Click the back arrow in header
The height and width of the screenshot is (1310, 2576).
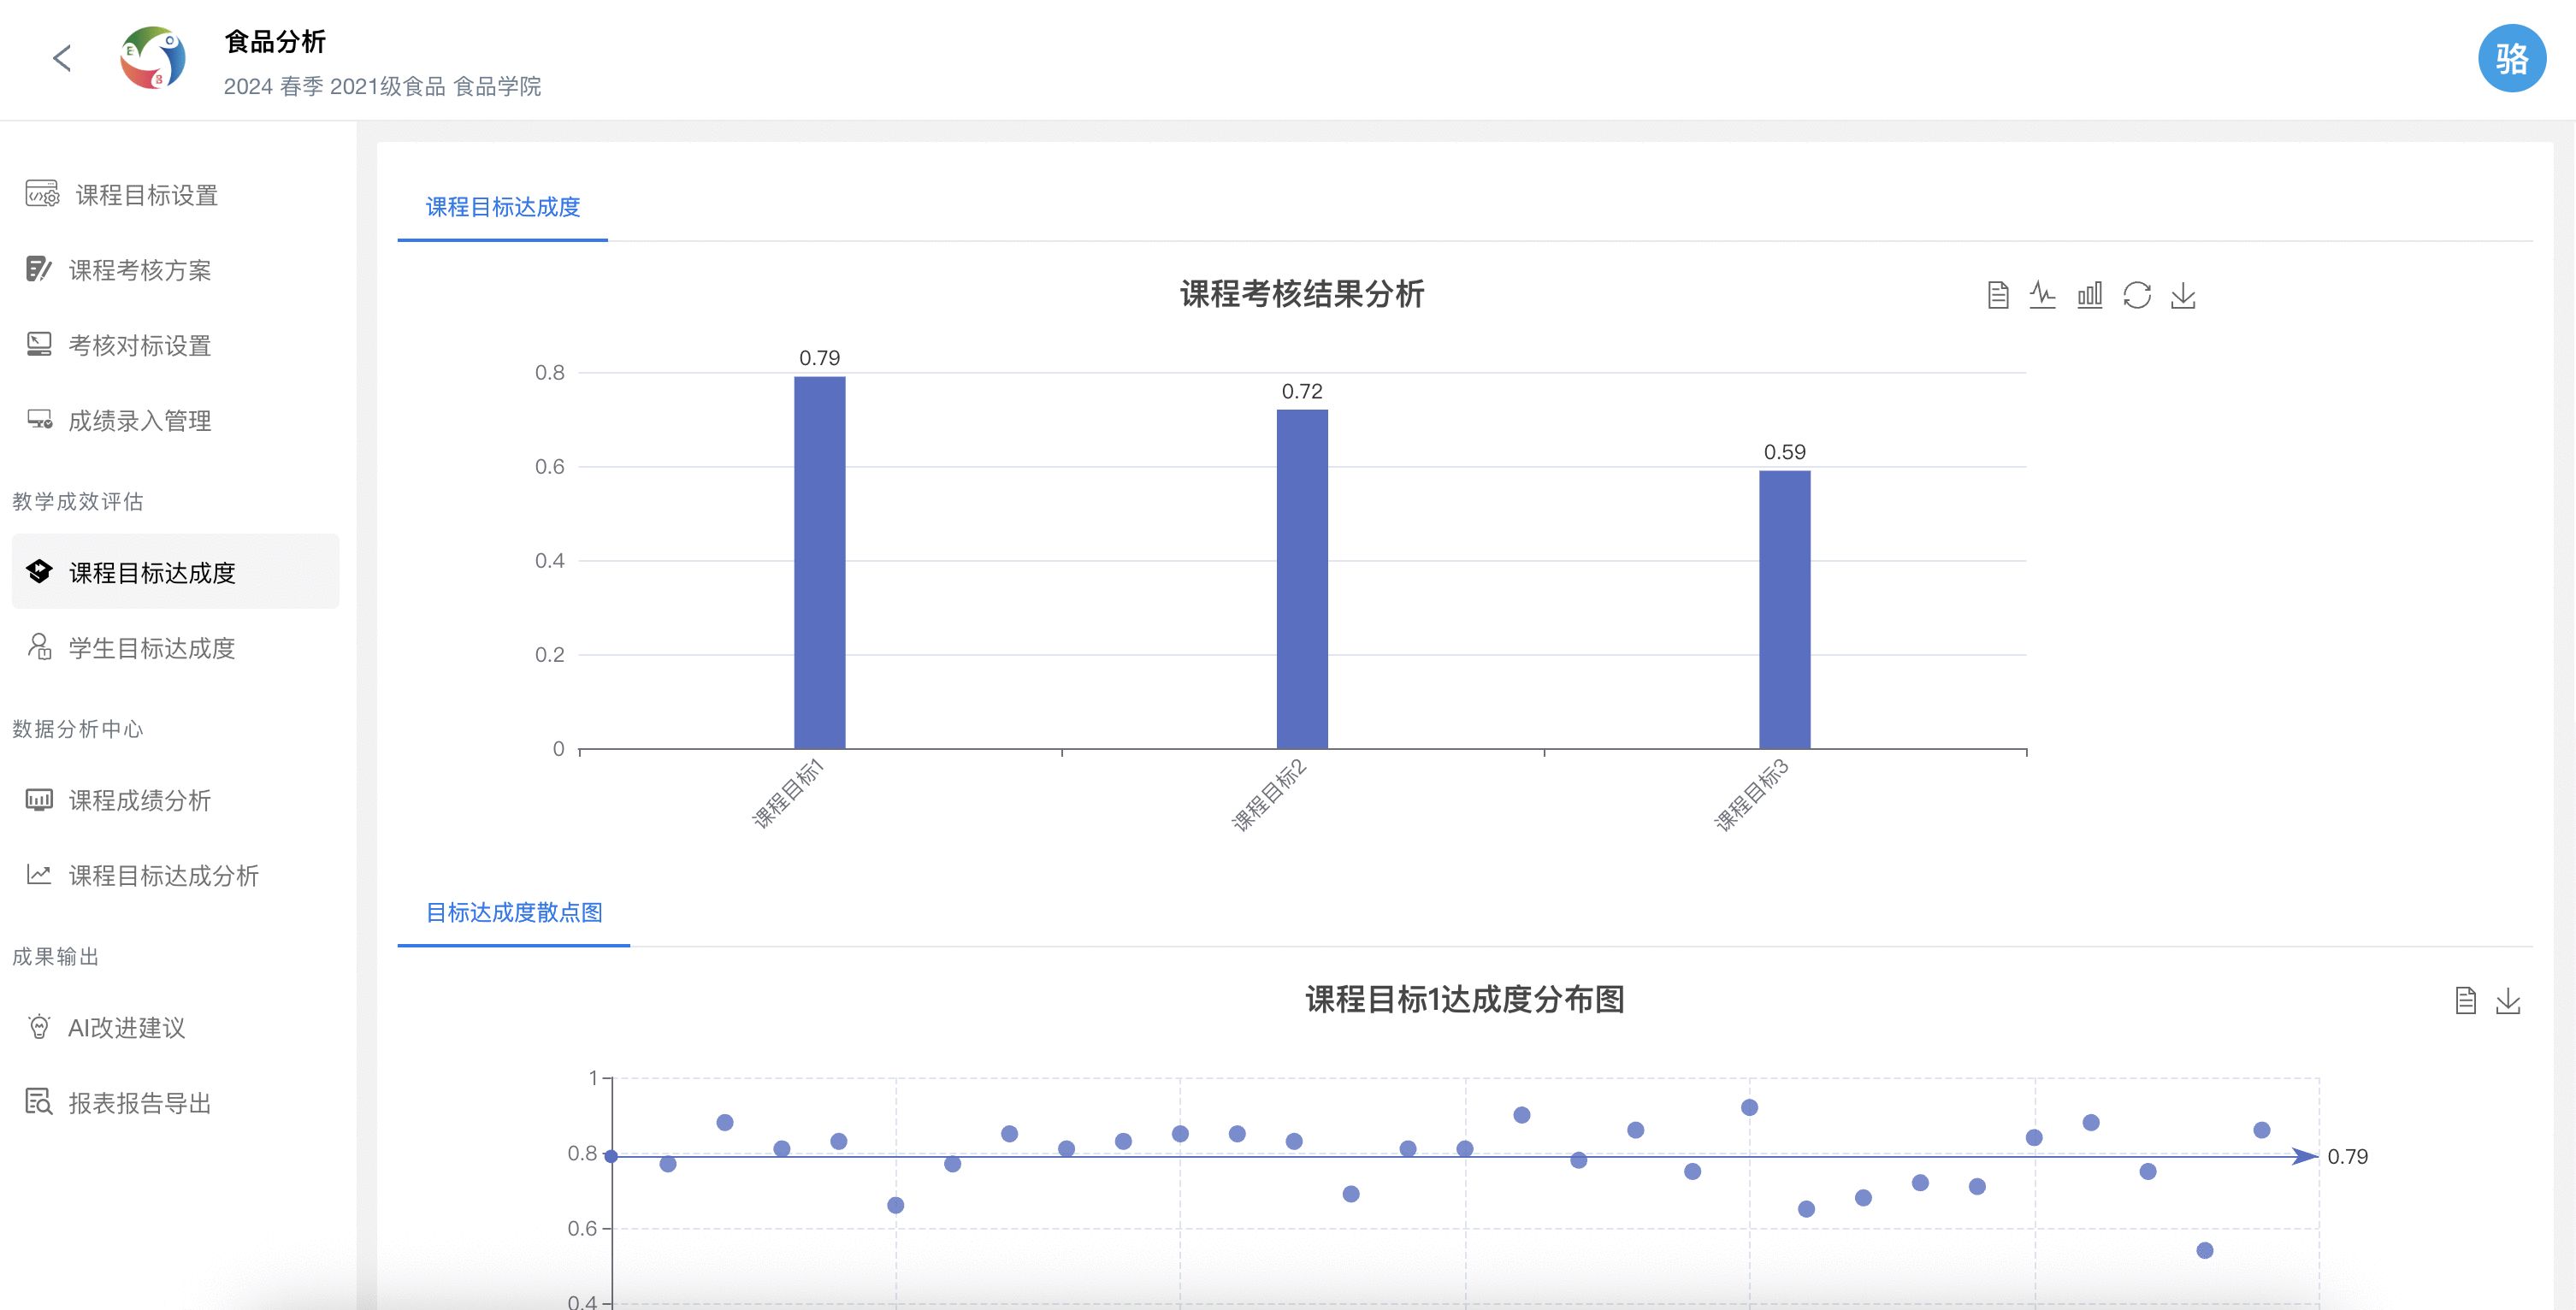tap(62, 58)
